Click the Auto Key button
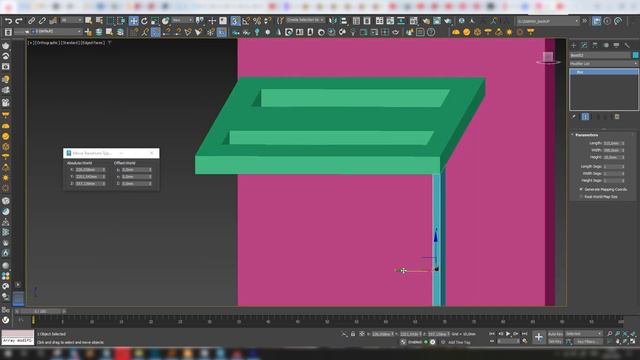 (555, 334)
